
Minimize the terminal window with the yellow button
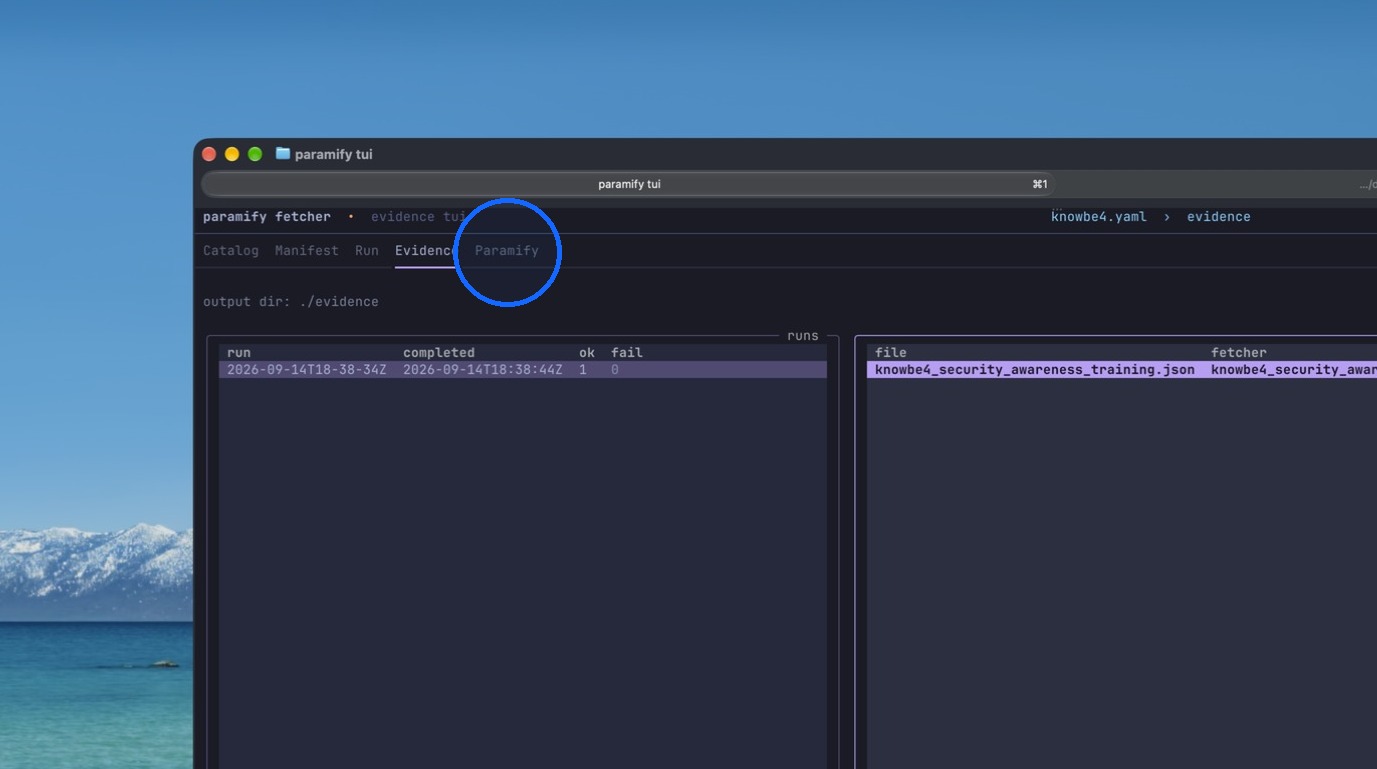tap(232, 154)
